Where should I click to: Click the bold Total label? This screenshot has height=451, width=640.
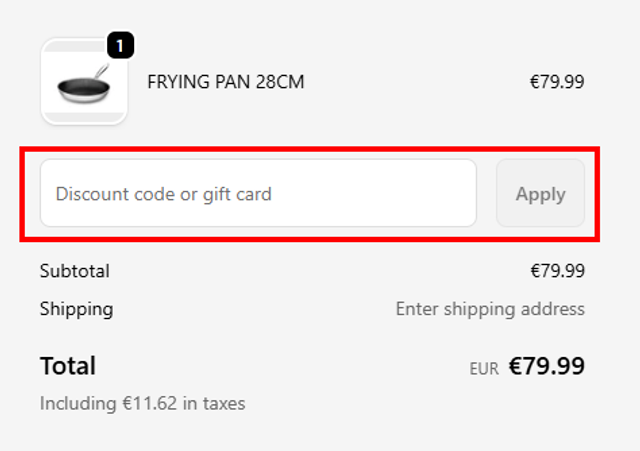(68, 366)
